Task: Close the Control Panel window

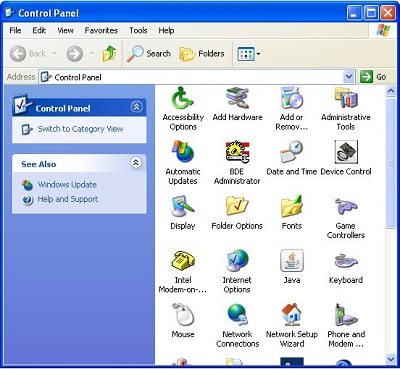Action: coord(388,13)
